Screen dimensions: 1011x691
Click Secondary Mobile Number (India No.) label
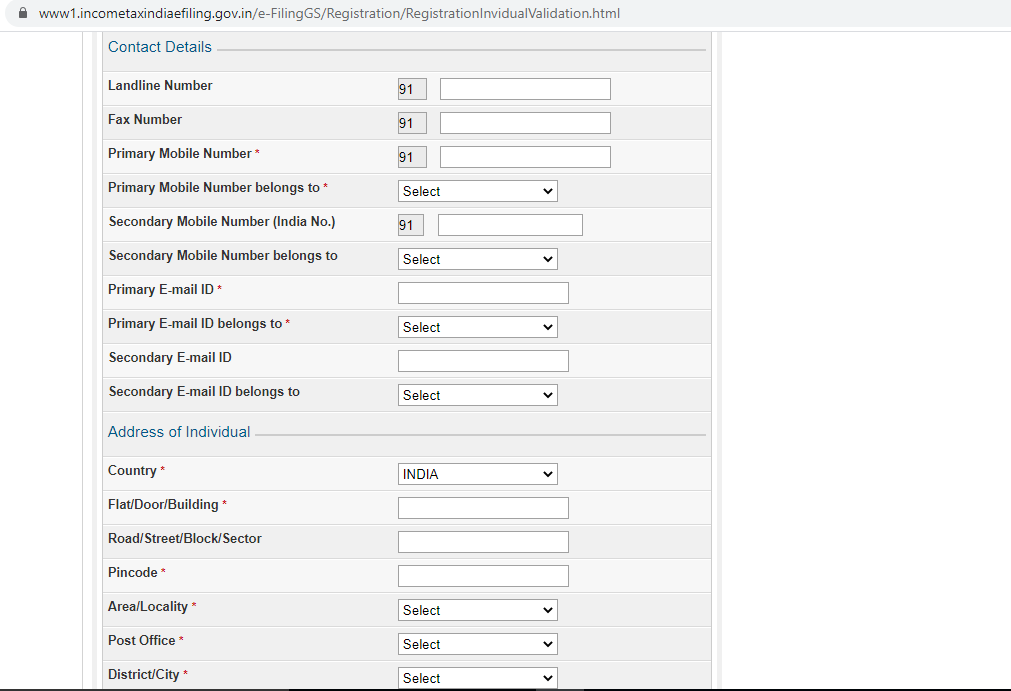(x=222, y=222)
